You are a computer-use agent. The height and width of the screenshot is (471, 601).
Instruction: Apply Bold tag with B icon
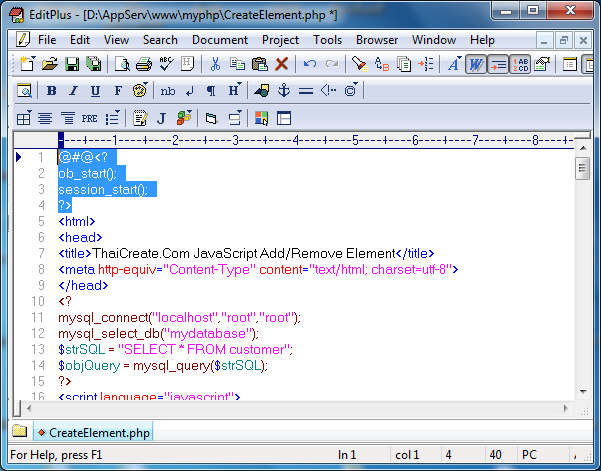51,91
